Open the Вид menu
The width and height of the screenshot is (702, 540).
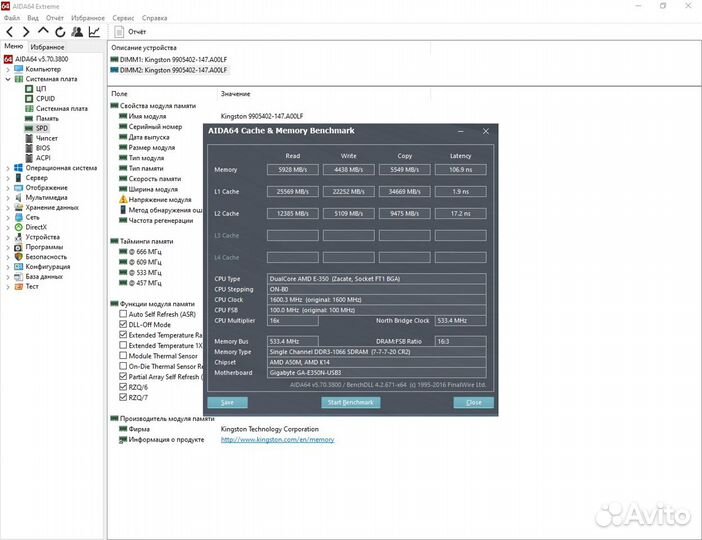pyautogui.click(x=33, y=18)
